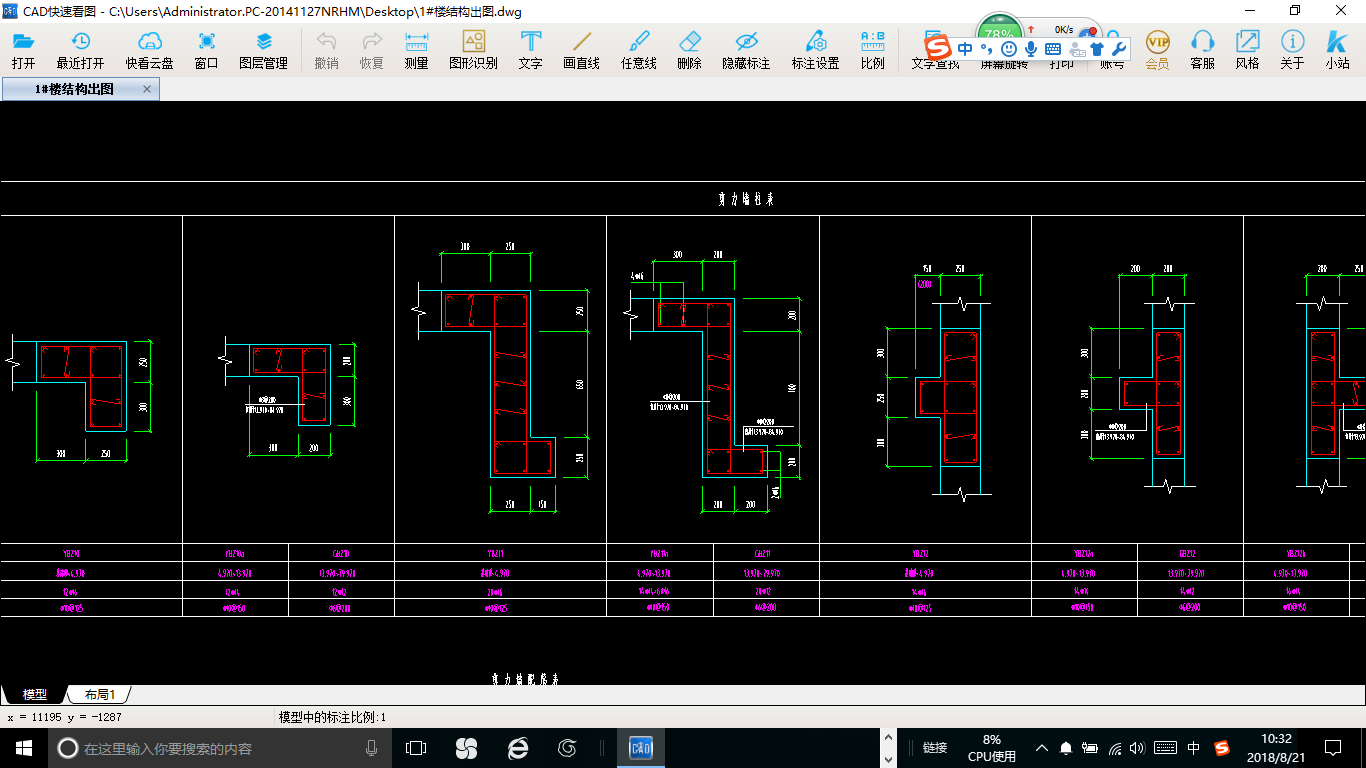This screenshot has height=768, width=1366.
Task: Open Windows Start menu
Action: (24, 748)
